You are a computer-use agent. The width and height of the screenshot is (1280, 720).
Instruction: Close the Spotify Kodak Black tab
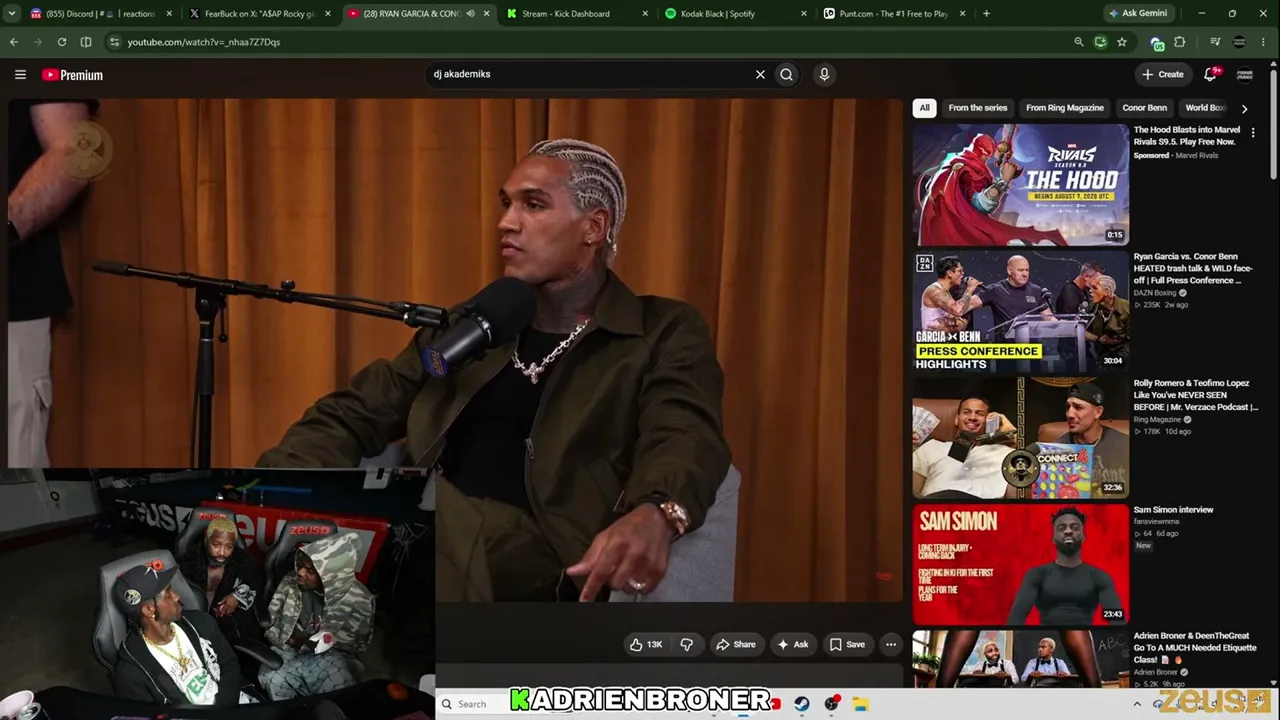click(x=803, y=14)
